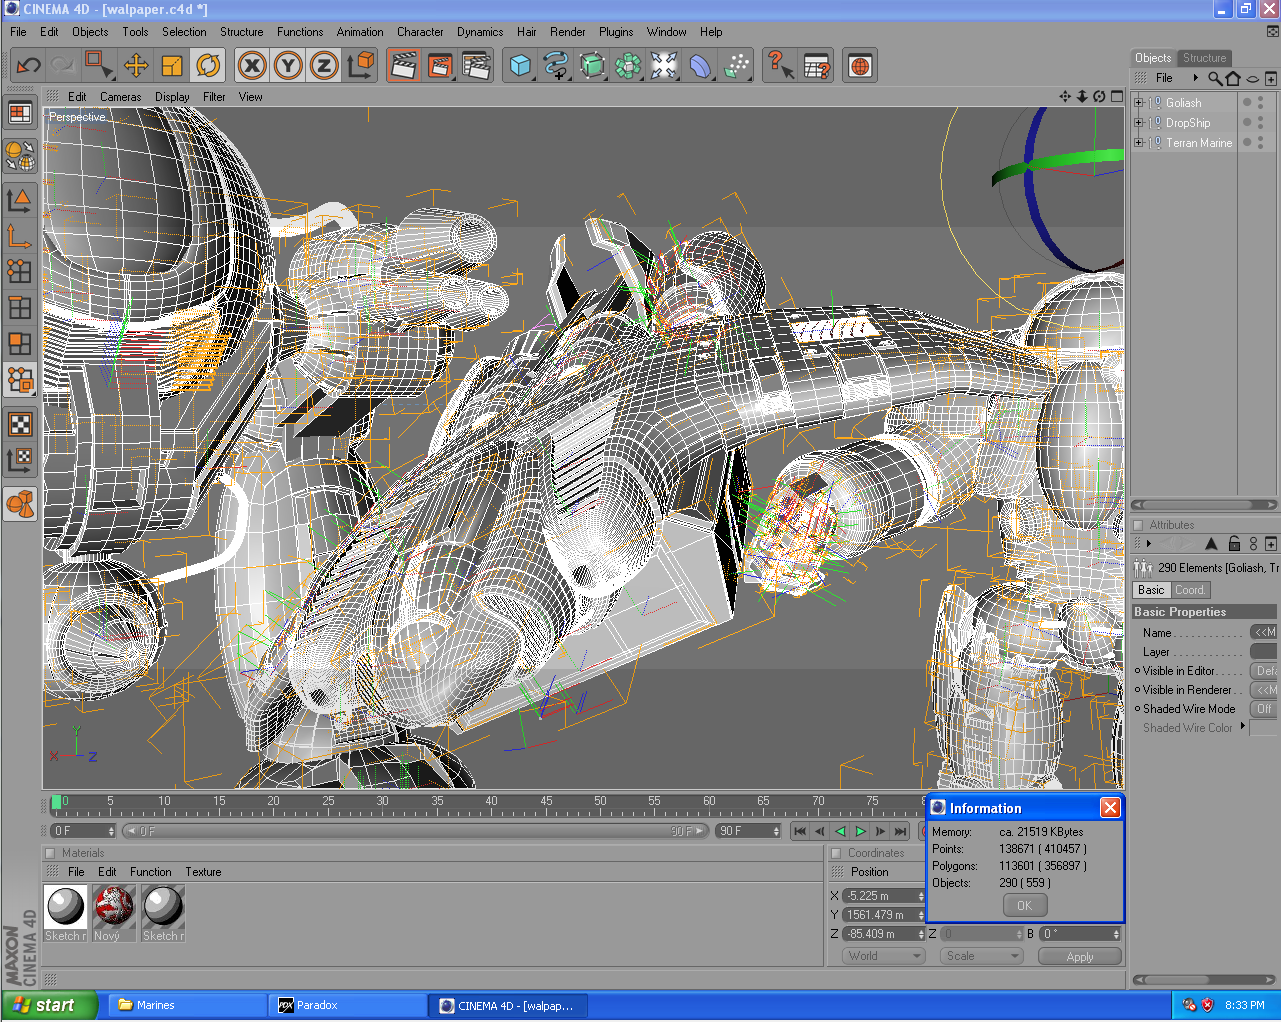Open the Shaded Wire Mode dropdown

click(1265, 709)
